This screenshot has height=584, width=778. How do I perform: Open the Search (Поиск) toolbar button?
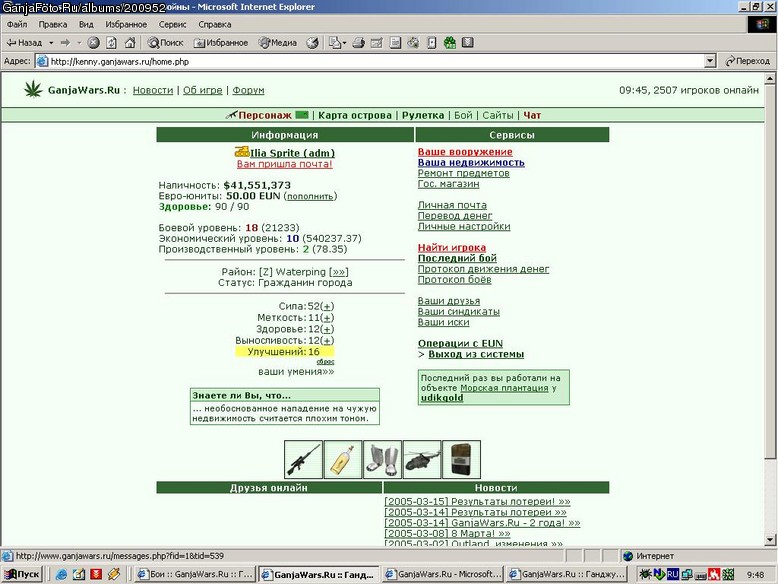coord(166,43)
